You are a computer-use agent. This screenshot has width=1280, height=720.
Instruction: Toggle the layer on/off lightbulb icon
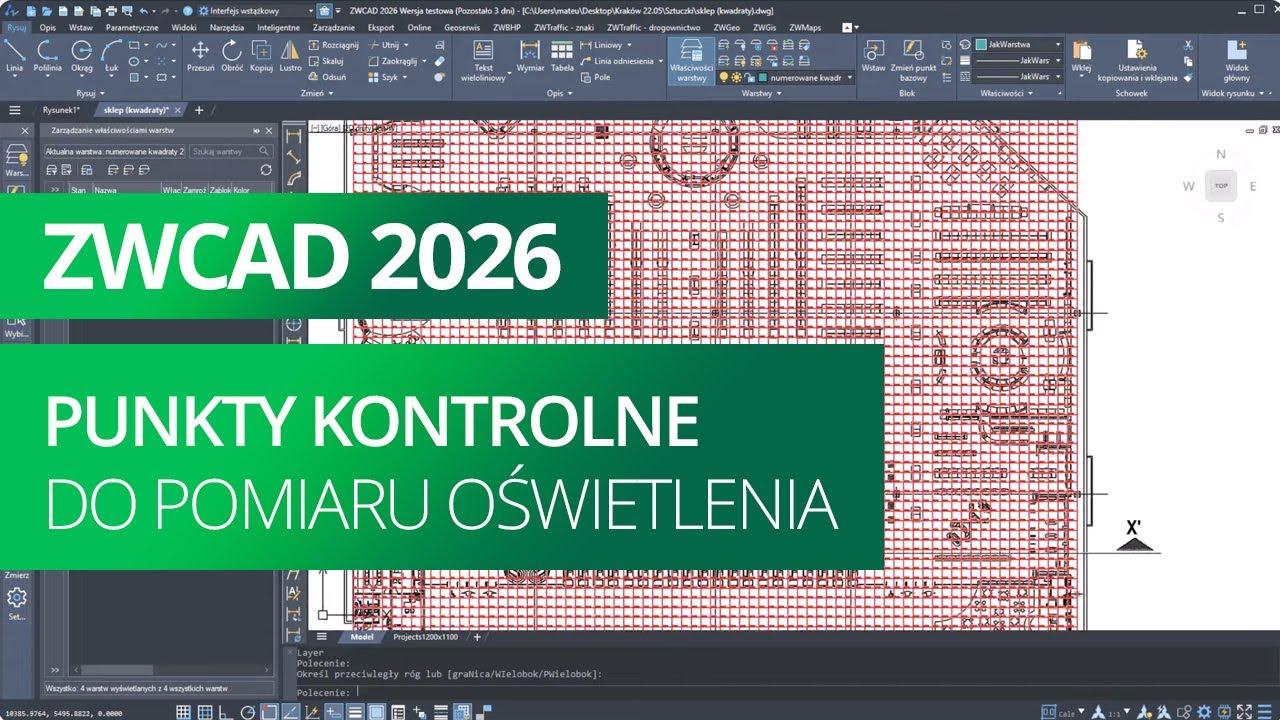tap(724, 77)
